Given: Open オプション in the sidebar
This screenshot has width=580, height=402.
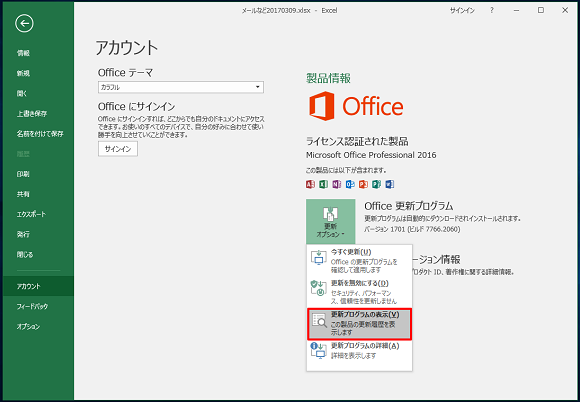Looking at the screenshot, I should (28, 327).
